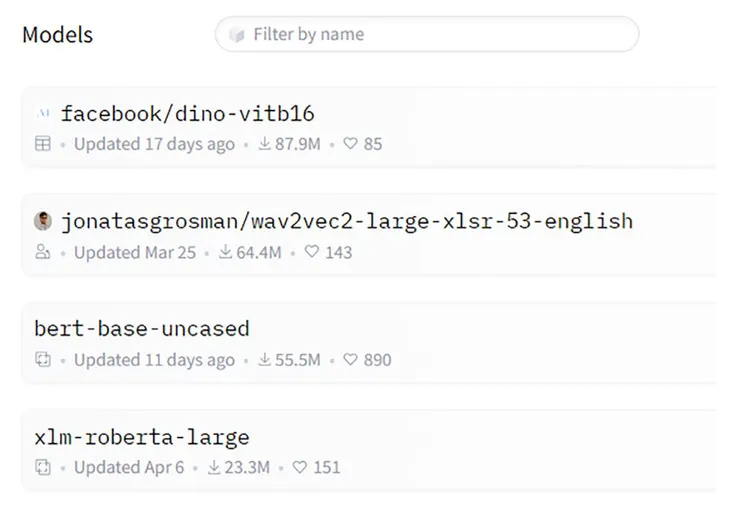
Task: Click the fill-mask icon under xlm-roberta-large
Action: tap(43, 467)
